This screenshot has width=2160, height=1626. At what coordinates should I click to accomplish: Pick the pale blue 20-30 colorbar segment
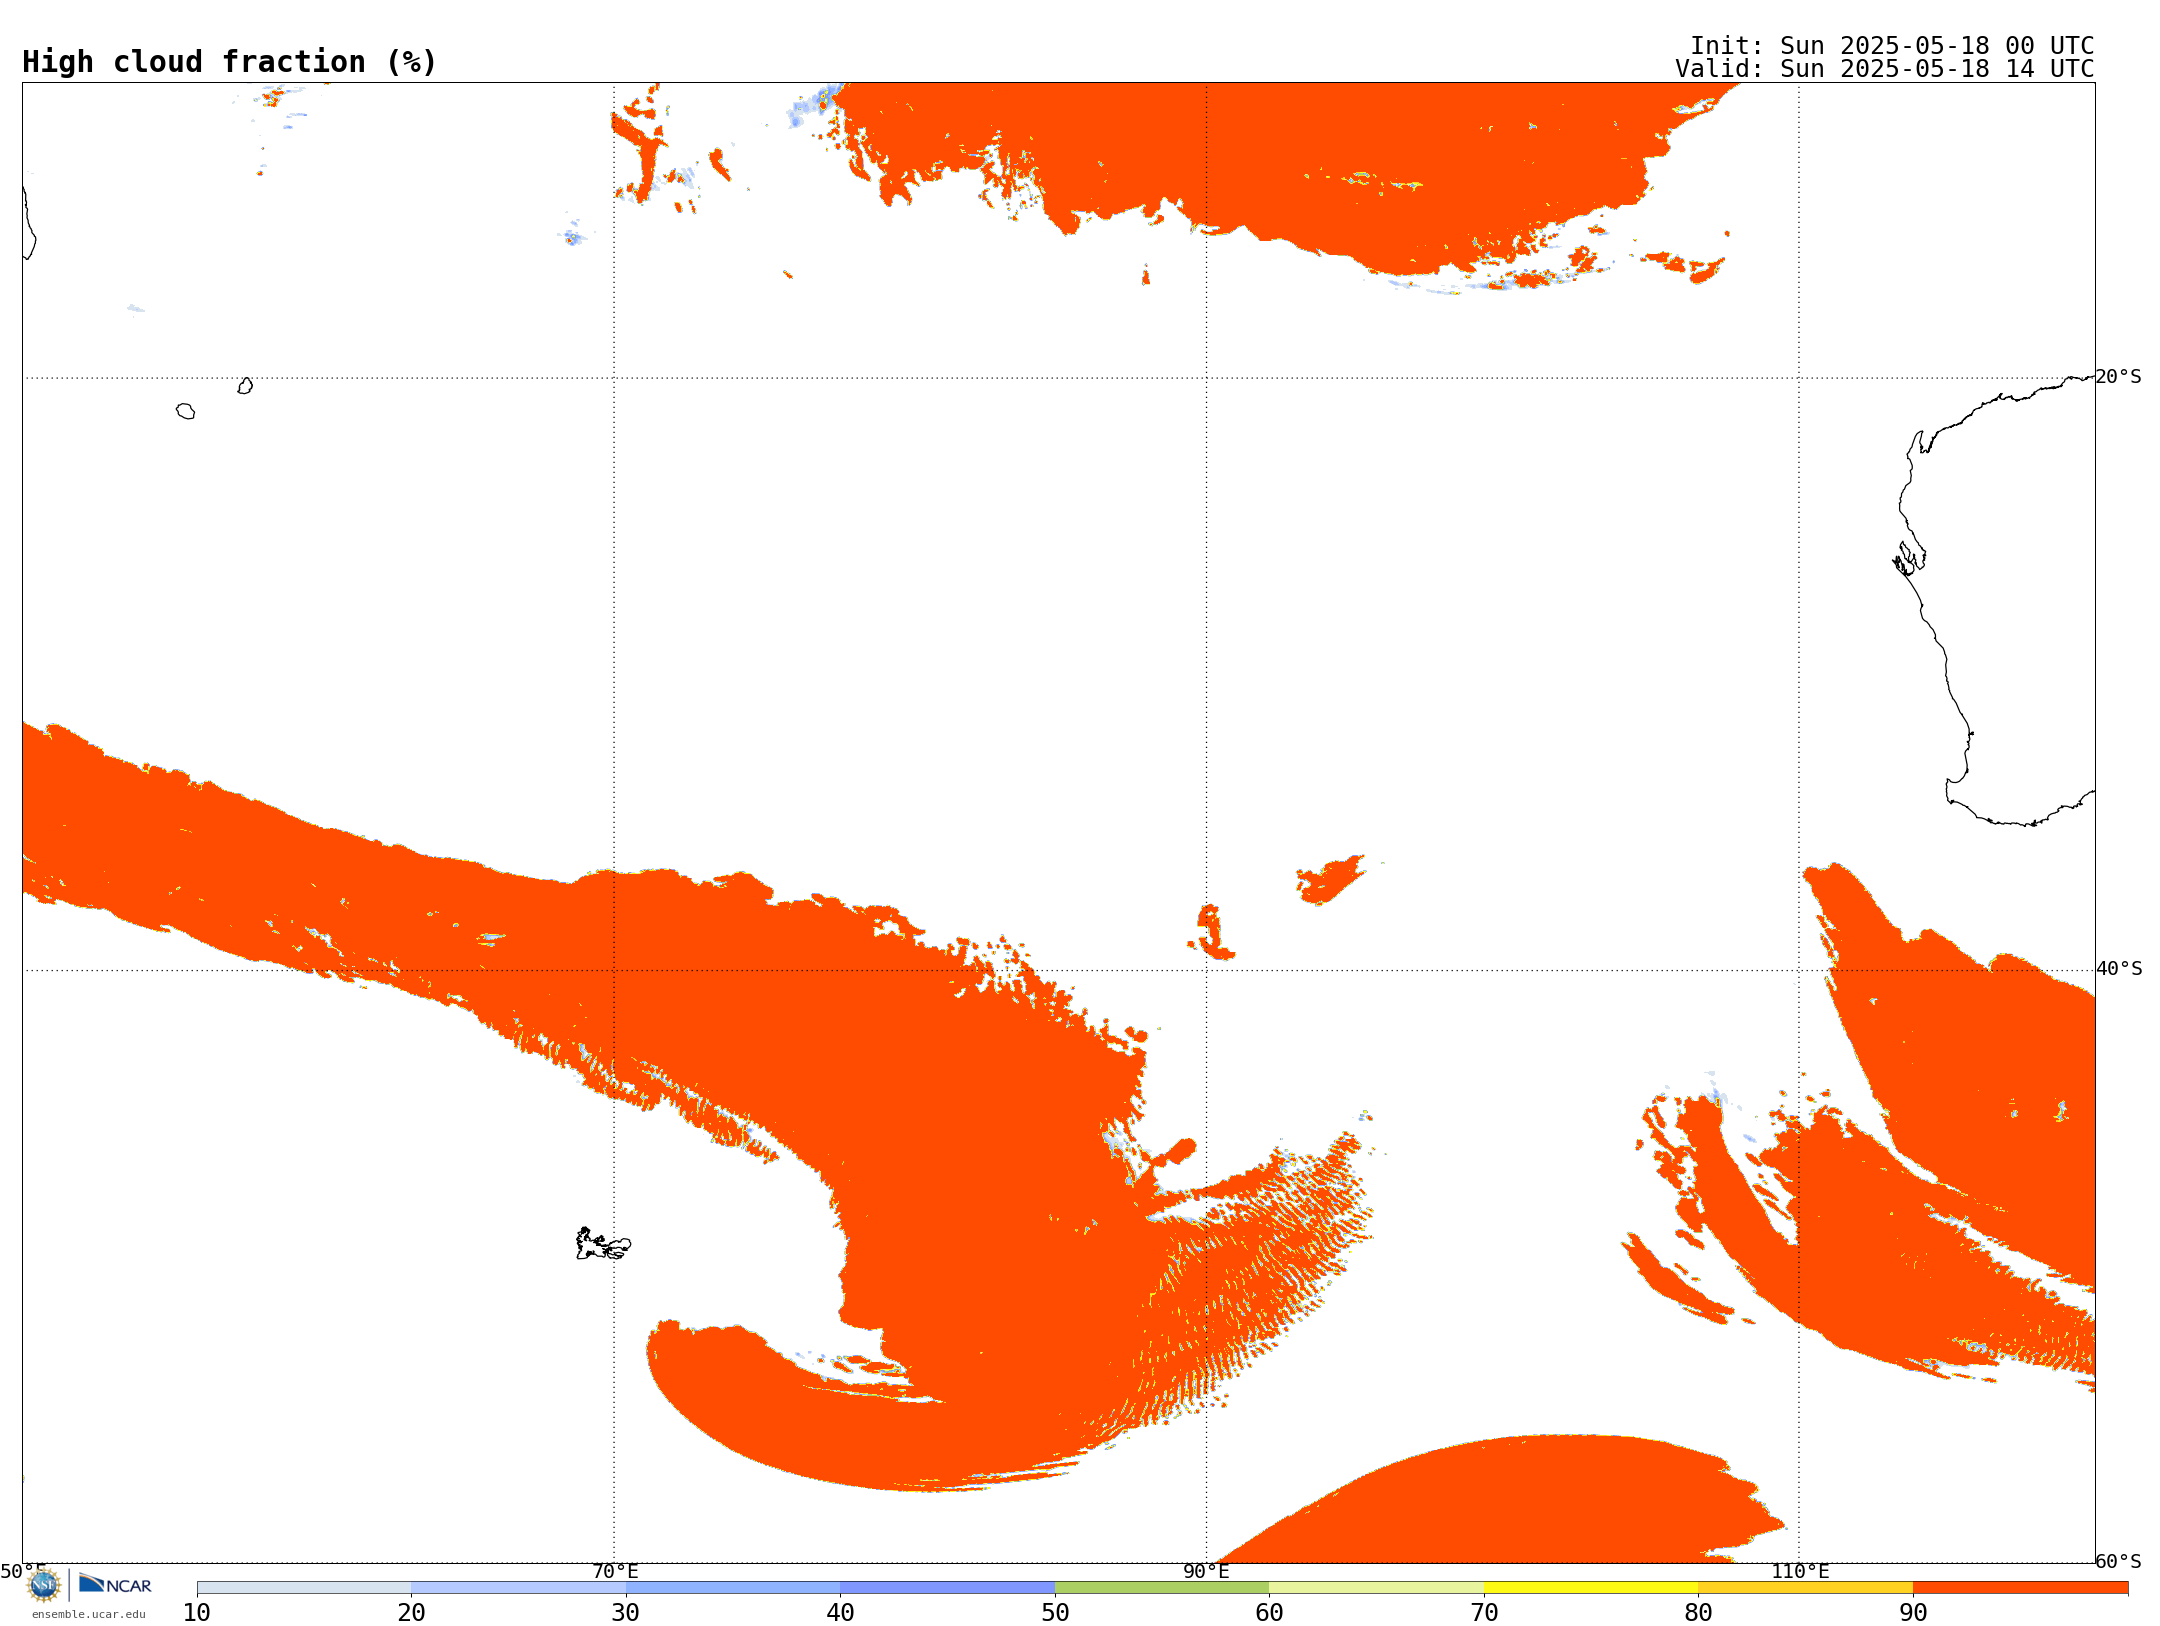pyautogui.click(x=518, y=1588)
